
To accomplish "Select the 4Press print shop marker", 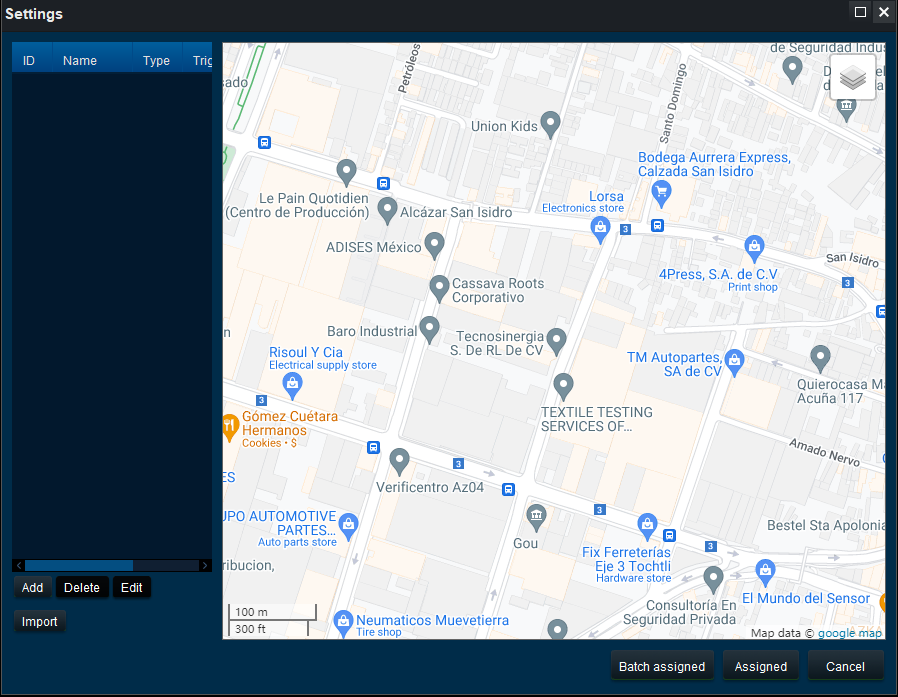I will click(x=754, y=245).
